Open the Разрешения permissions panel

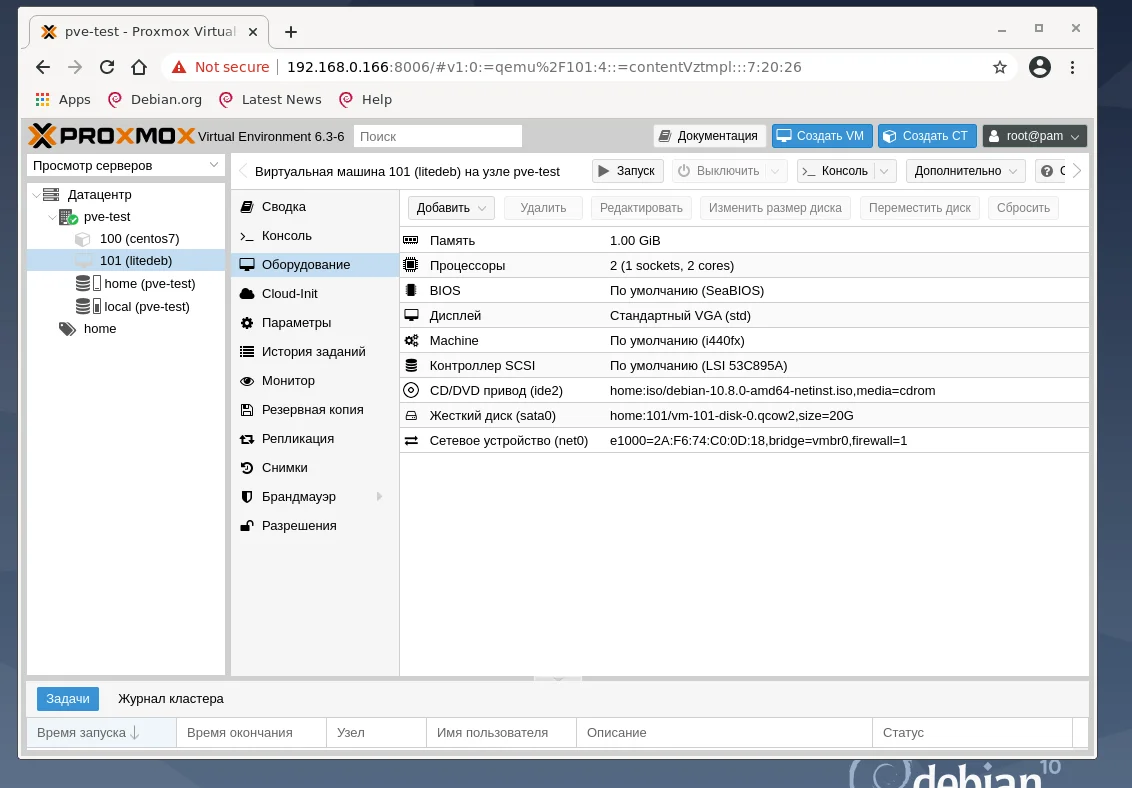click(x=297, y=525)
